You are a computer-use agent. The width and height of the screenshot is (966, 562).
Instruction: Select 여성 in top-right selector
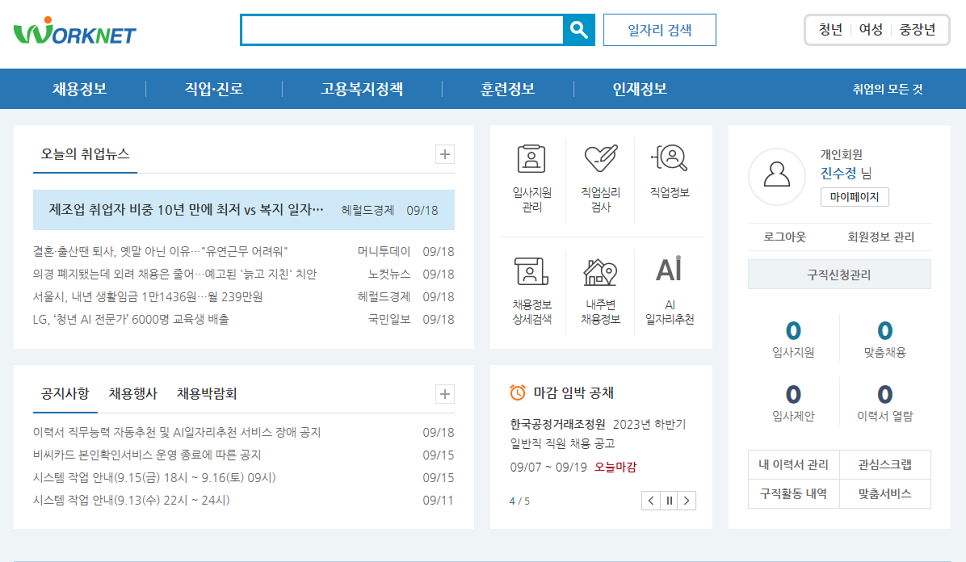(871, 30)
